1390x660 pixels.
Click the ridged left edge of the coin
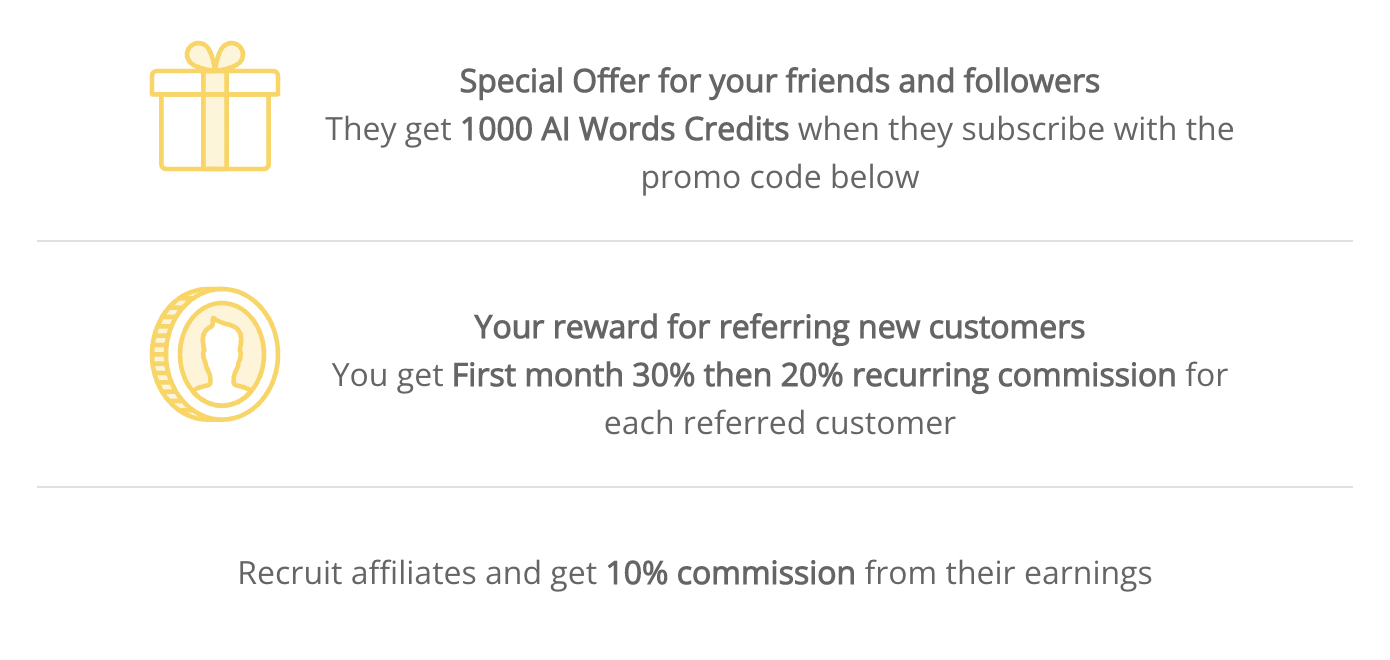click(160, 353)
